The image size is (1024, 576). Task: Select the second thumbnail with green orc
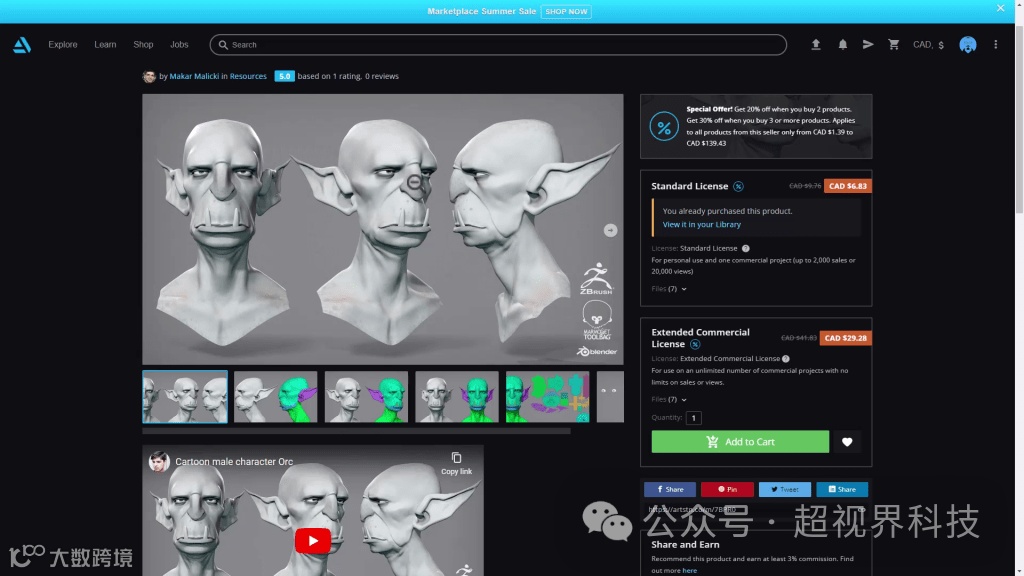click(276, 396)
